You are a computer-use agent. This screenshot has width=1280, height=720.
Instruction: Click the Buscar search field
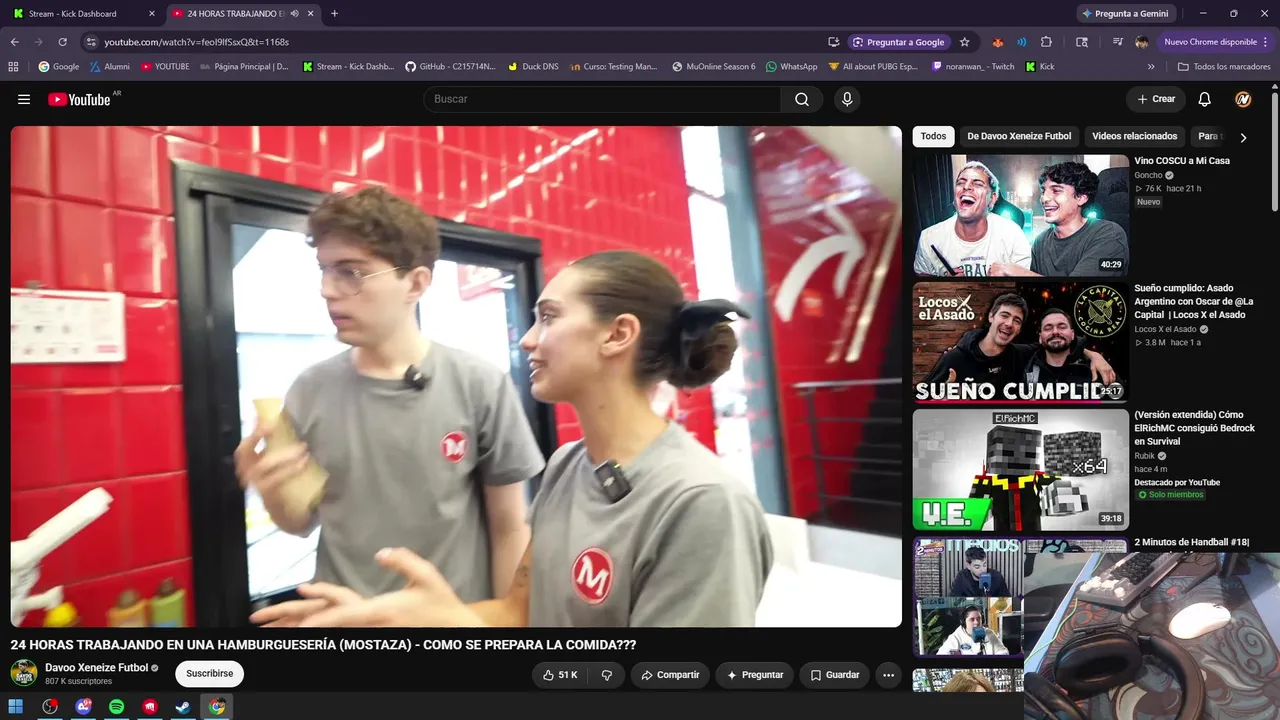(603, 99)
